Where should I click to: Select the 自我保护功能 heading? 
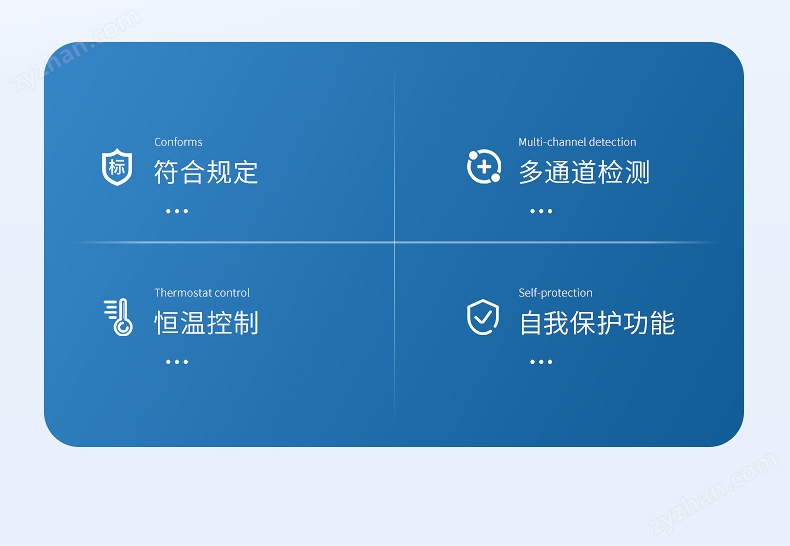[x=597, y=322]
